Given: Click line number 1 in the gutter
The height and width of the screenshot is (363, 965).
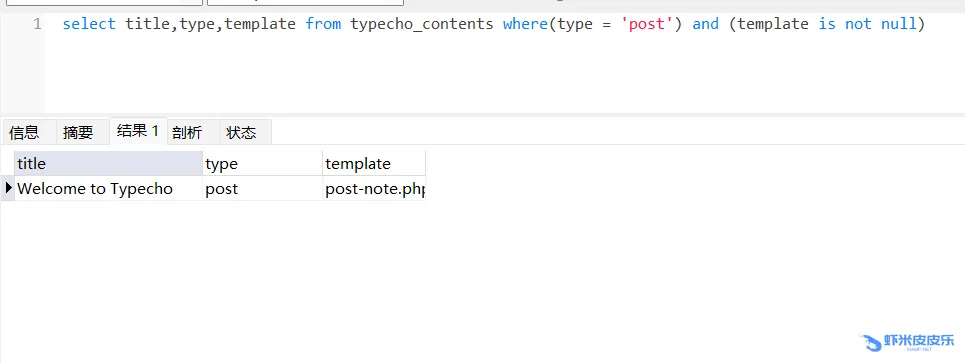Looking at the screenshot, I should pos(37,25).
